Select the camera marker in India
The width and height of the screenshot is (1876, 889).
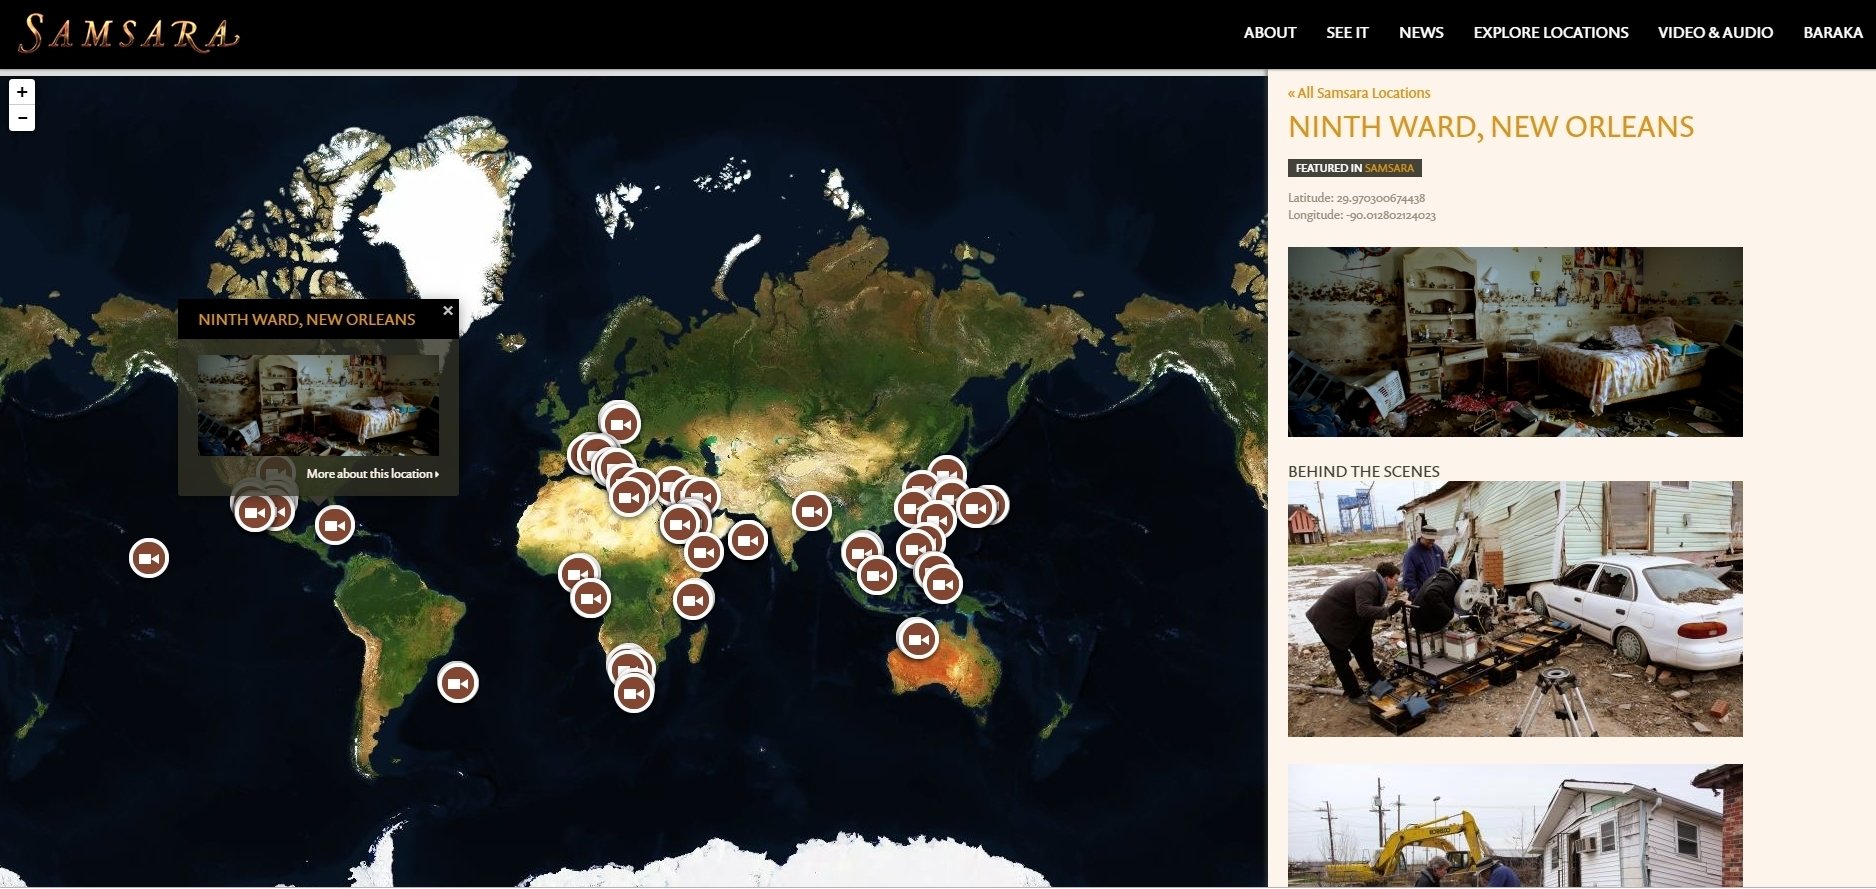tap(812, 511)
